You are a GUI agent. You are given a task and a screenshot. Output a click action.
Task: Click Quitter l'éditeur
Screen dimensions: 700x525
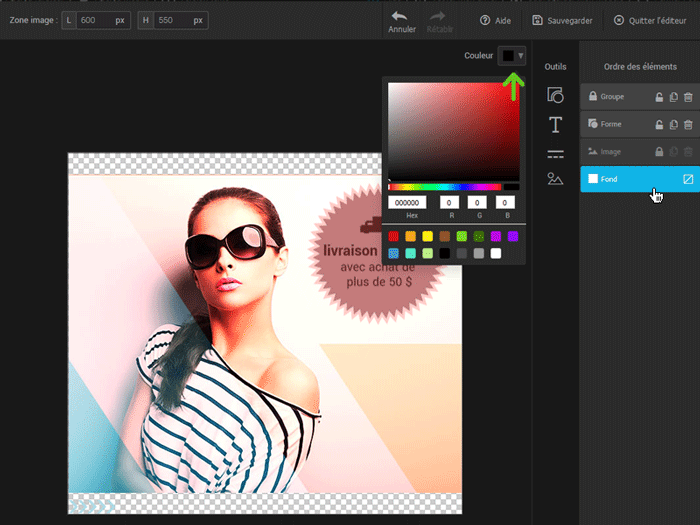652,20
